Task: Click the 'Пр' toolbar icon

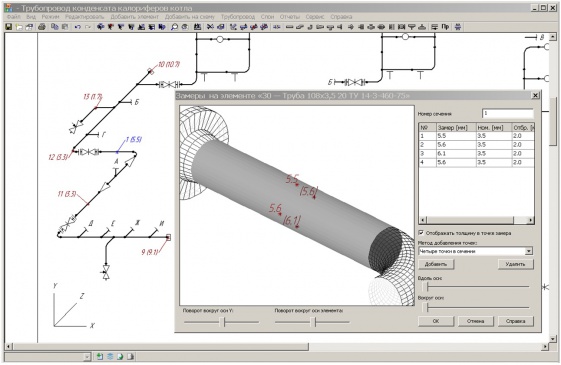Action: click(445, 27)
